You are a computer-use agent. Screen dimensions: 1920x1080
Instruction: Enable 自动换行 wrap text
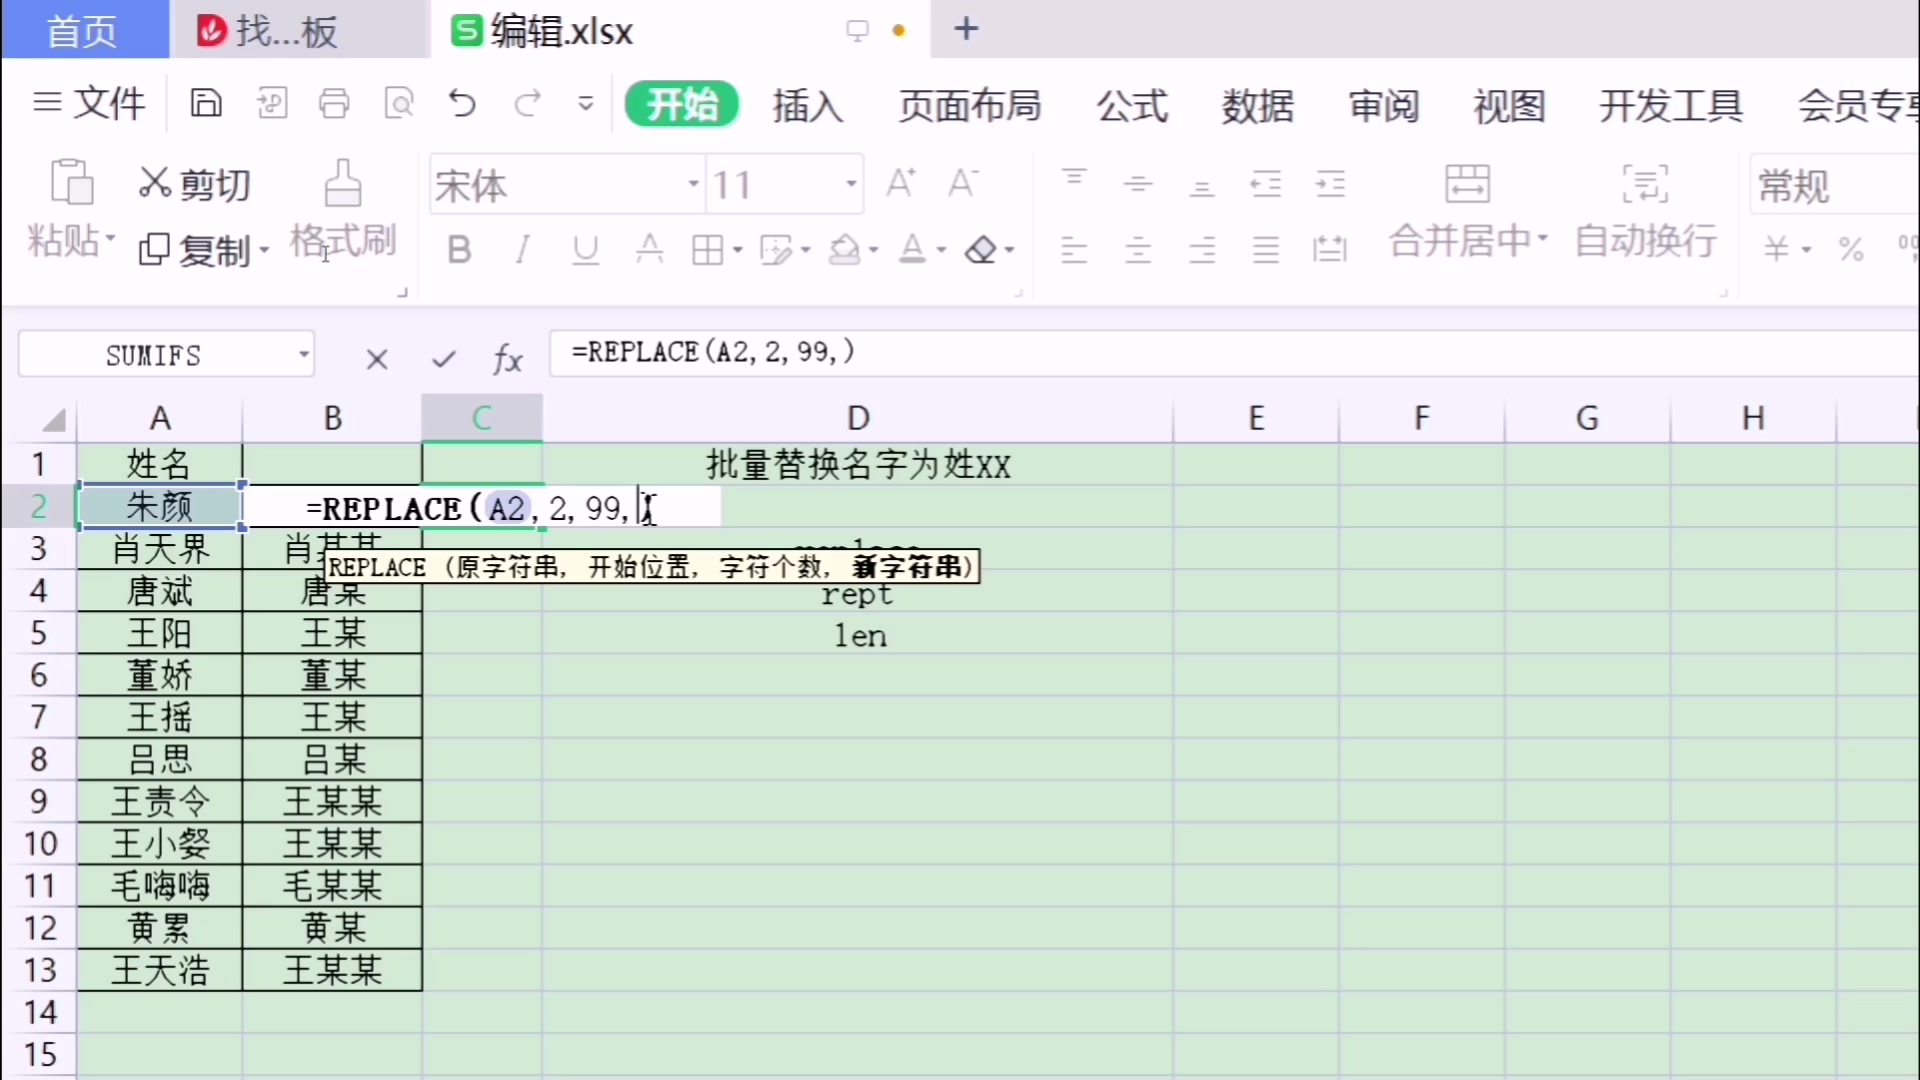pos(1645,210)
